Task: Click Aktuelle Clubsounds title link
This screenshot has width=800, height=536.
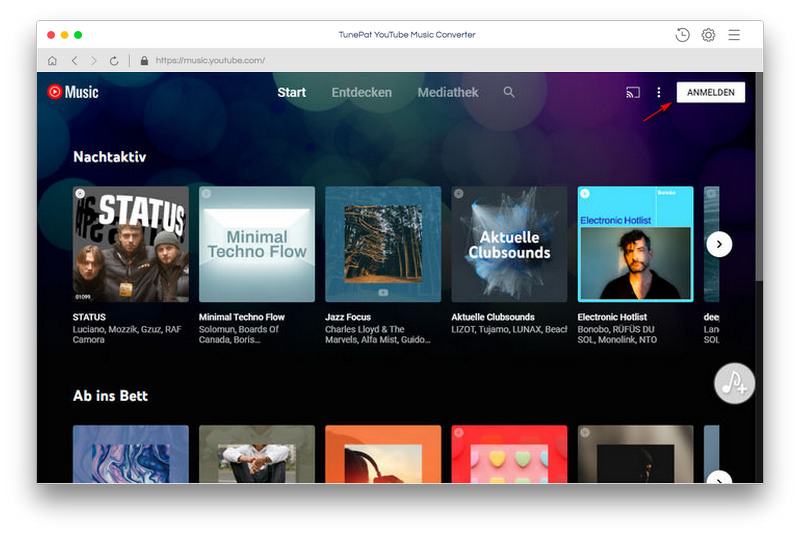Action: [493, 317]
